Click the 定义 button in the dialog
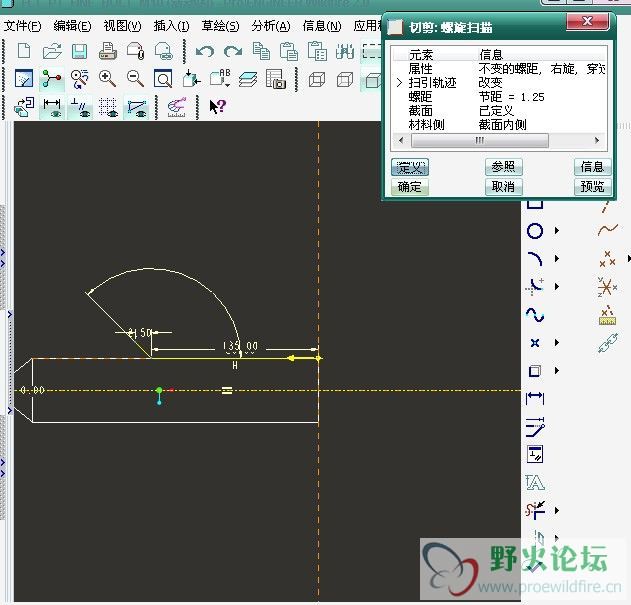 tap(410, 167)
